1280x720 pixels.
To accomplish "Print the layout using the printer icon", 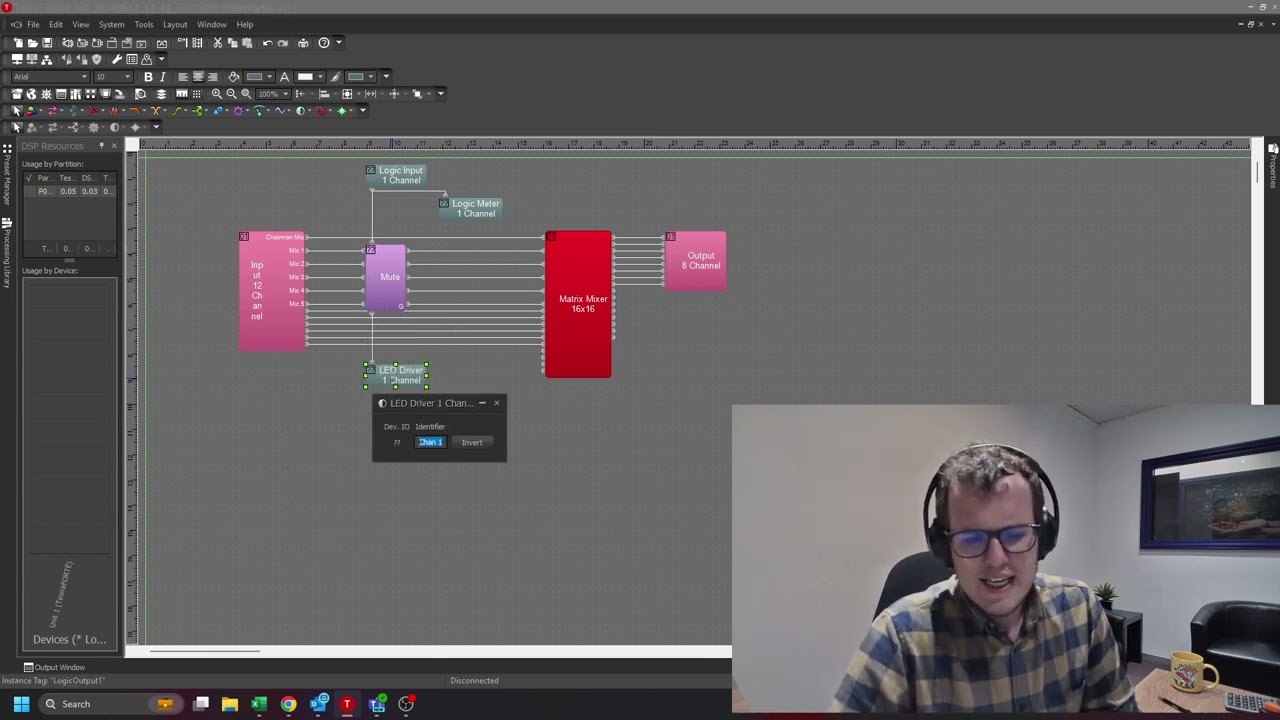I will pyautogui.click(x=303, y=43).
